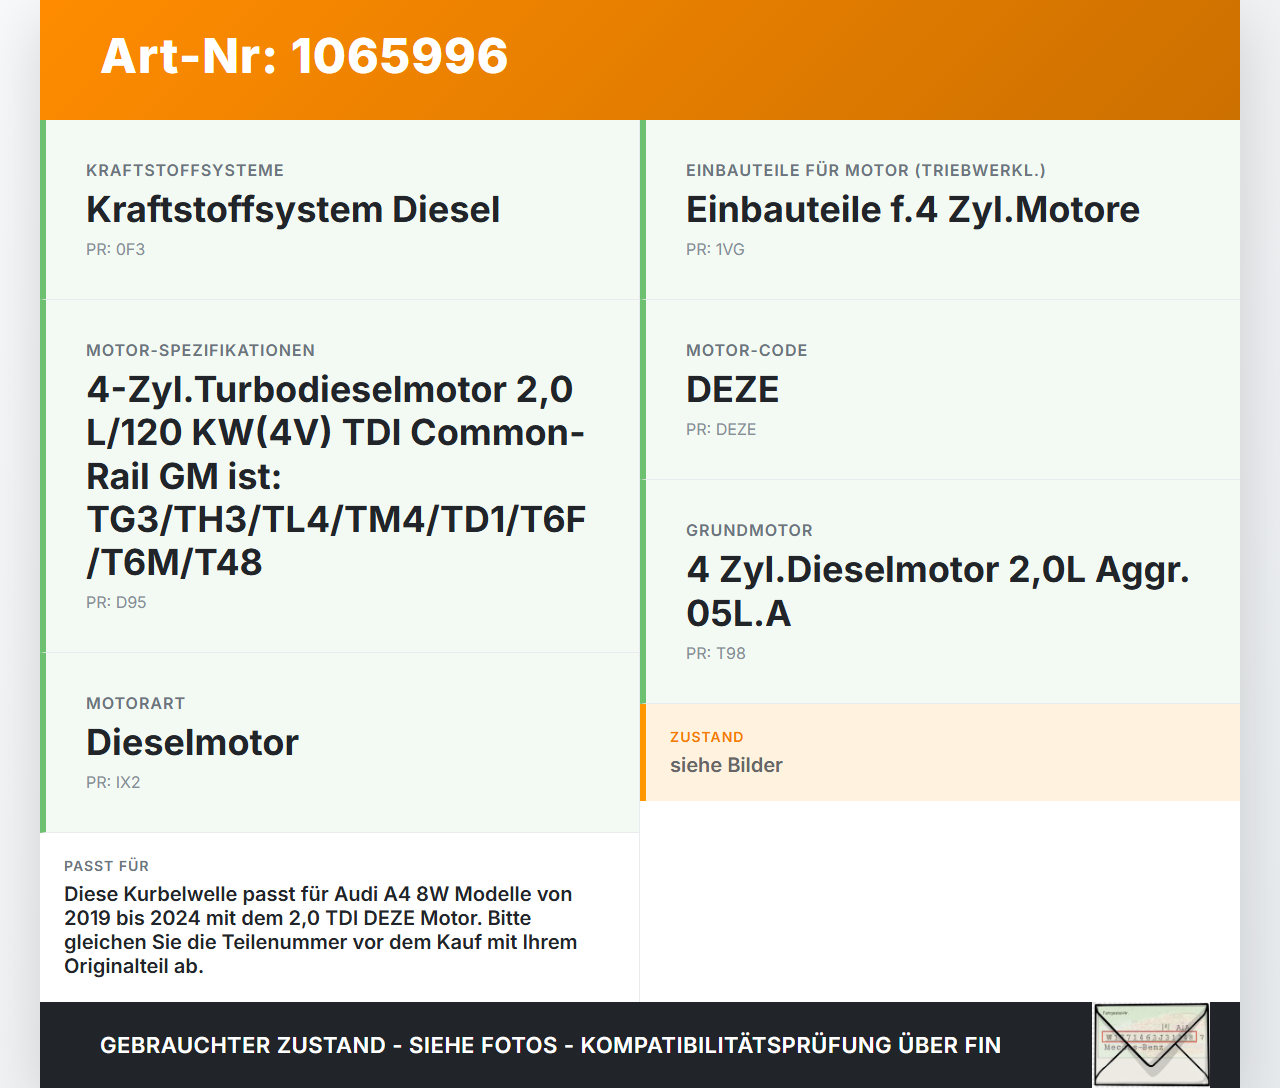Click the MOTOR-CODE label
Viewport: 1280px width, 1089px height.
[747, 351]
